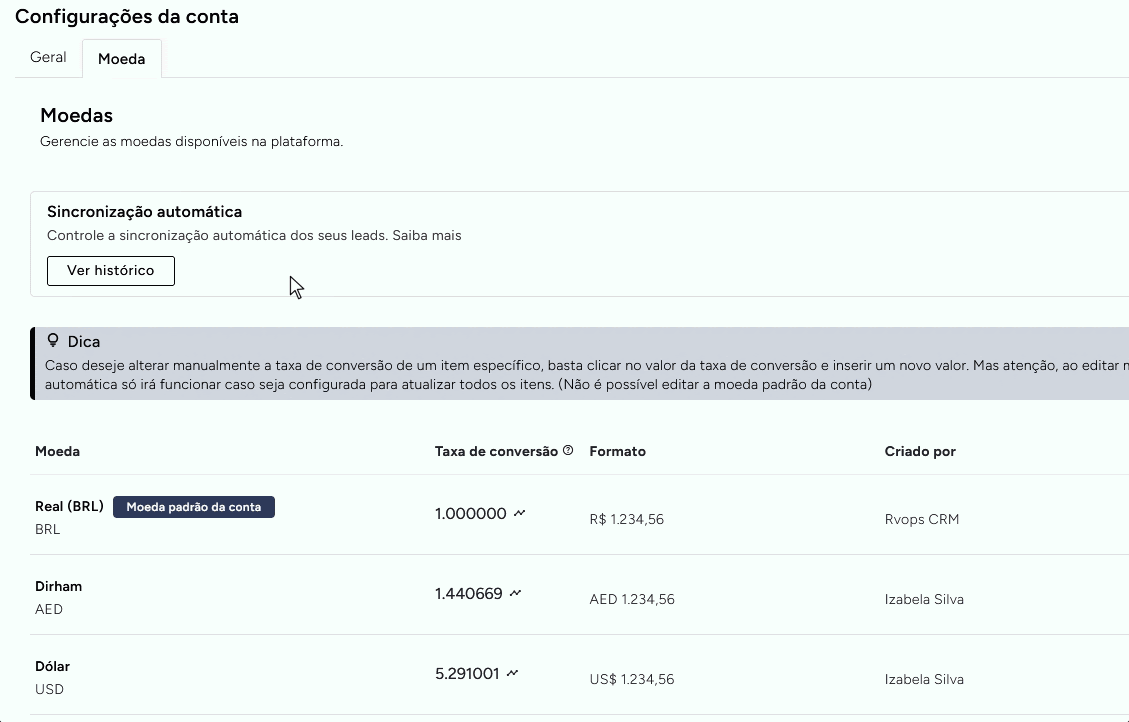This screenshot has width=1129, height=722.
Task: Open the trend icon next to rate 1.000000
Action: pos(519,512)
